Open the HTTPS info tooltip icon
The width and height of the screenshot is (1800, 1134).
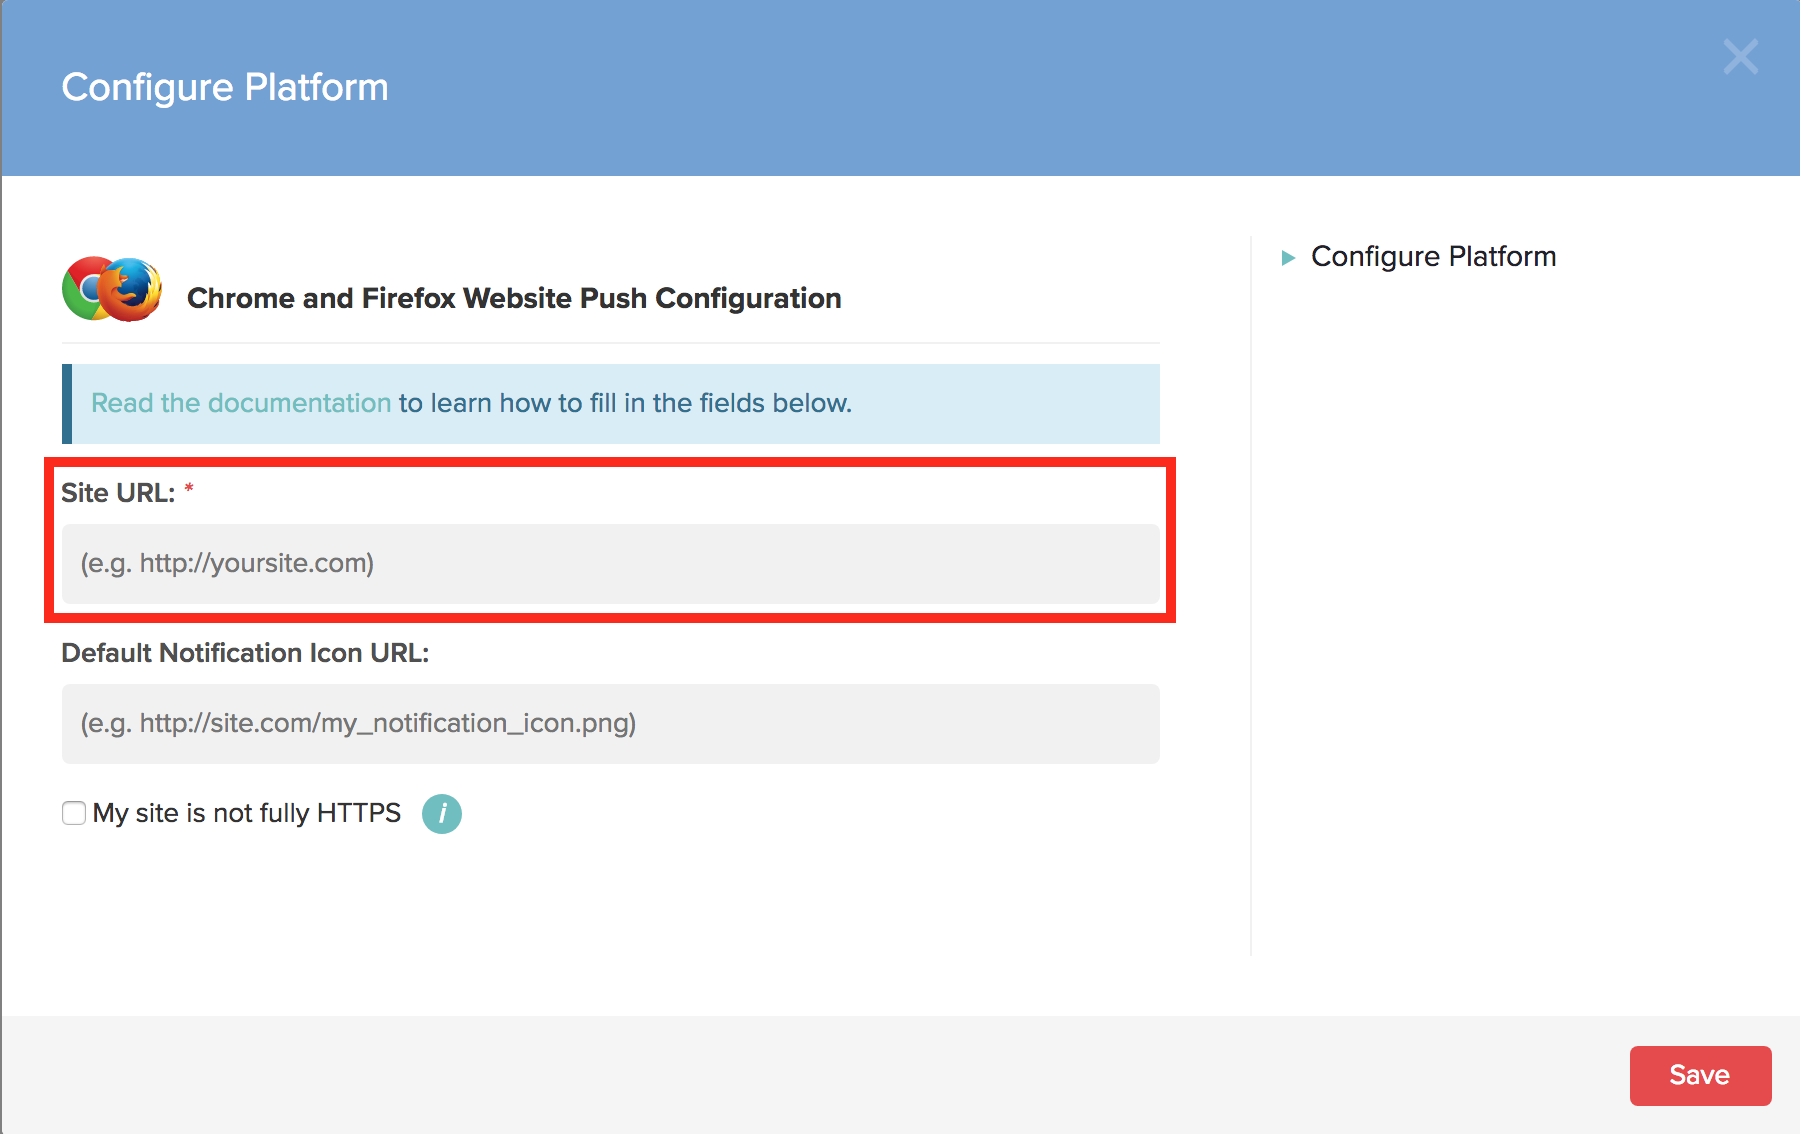[x=441, y=814]
